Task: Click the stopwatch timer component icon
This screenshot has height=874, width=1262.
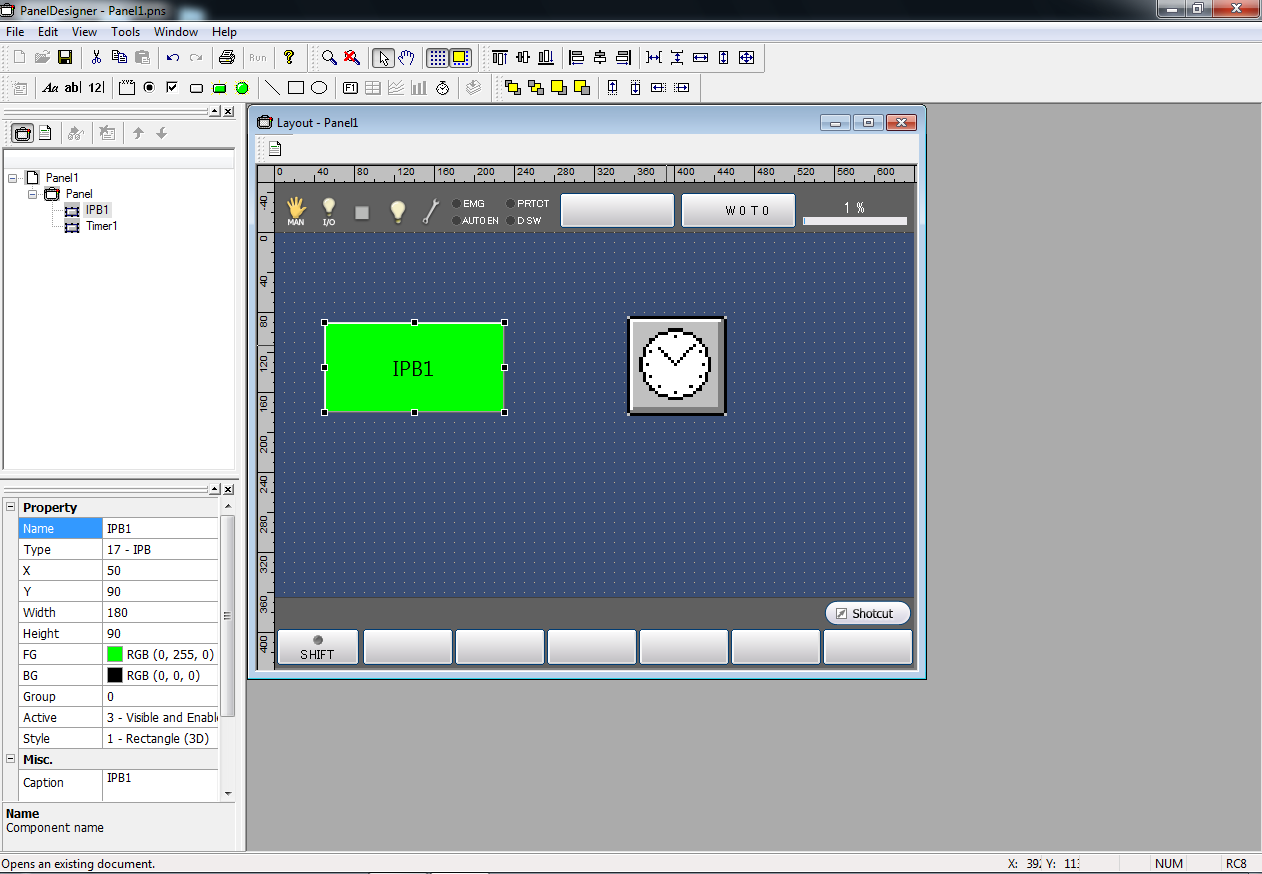Action: pyautogui.click(x=443, y=88)
